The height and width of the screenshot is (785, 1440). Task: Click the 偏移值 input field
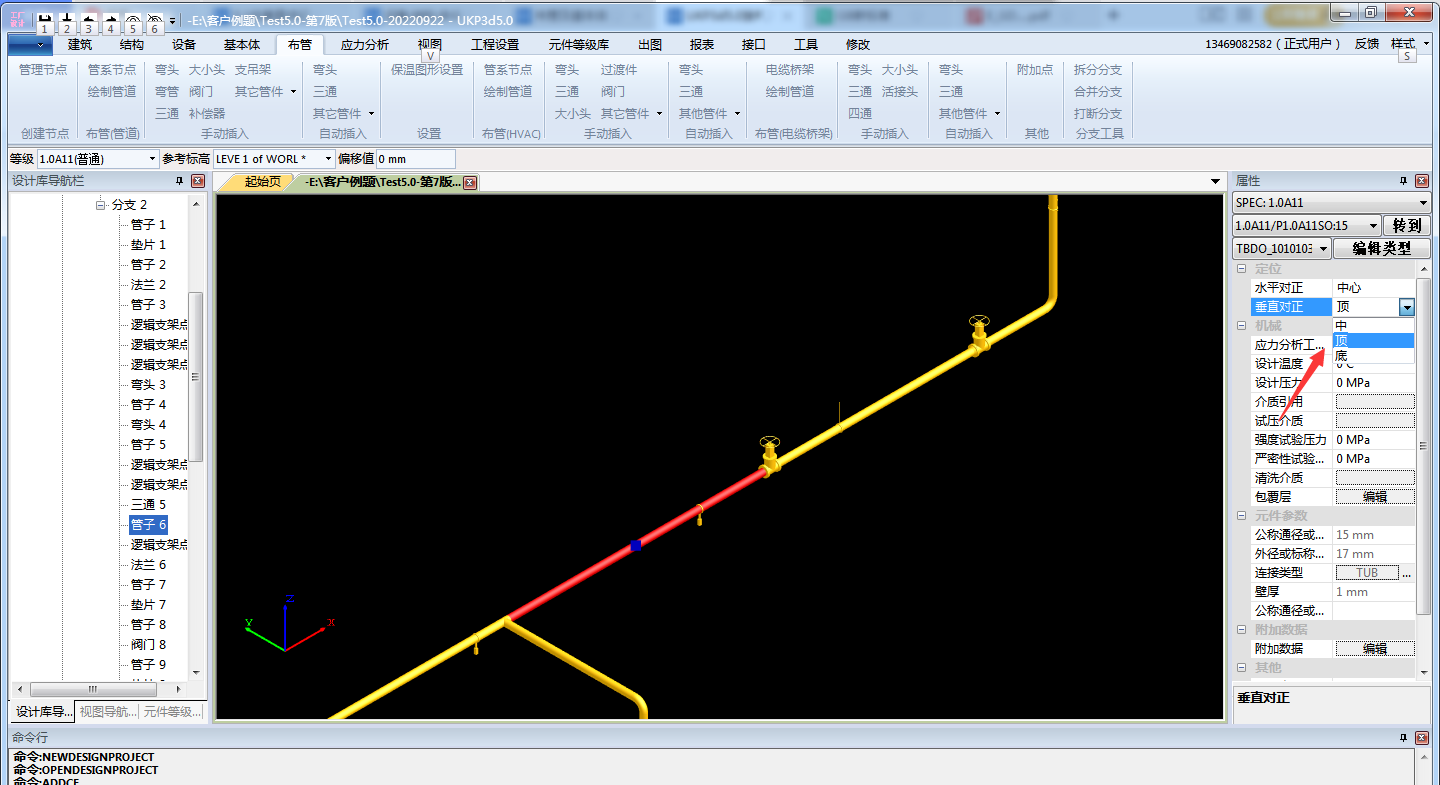tap(415, 159)
